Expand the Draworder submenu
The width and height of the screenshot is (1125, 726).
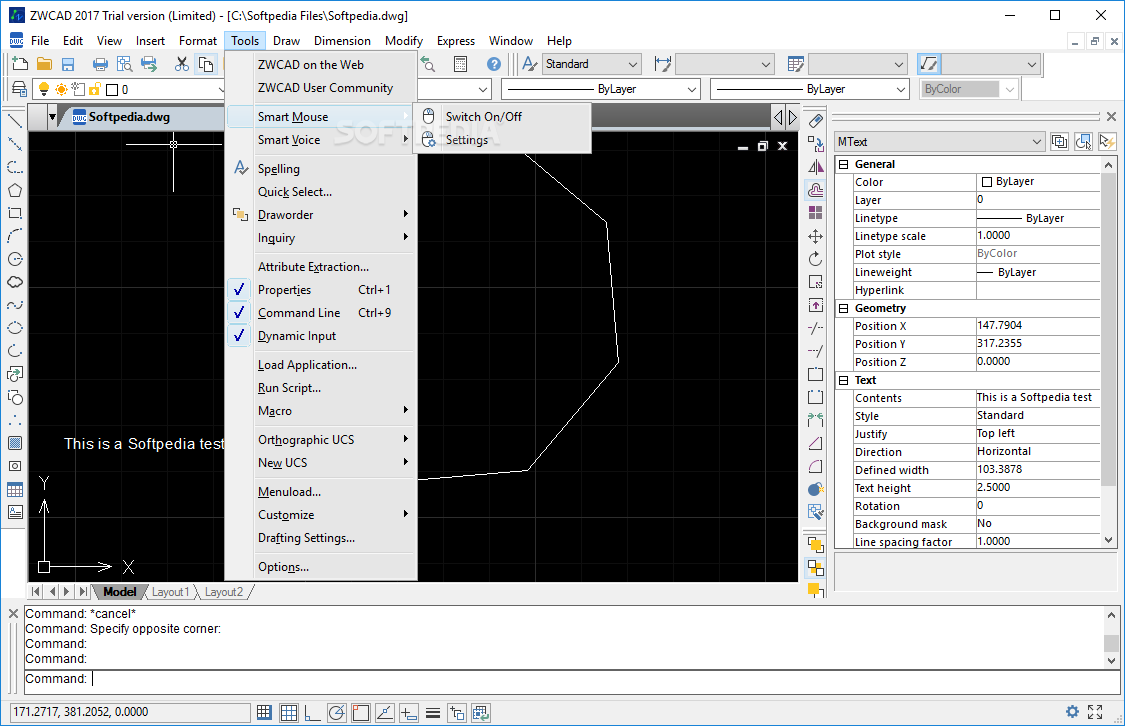321,214
